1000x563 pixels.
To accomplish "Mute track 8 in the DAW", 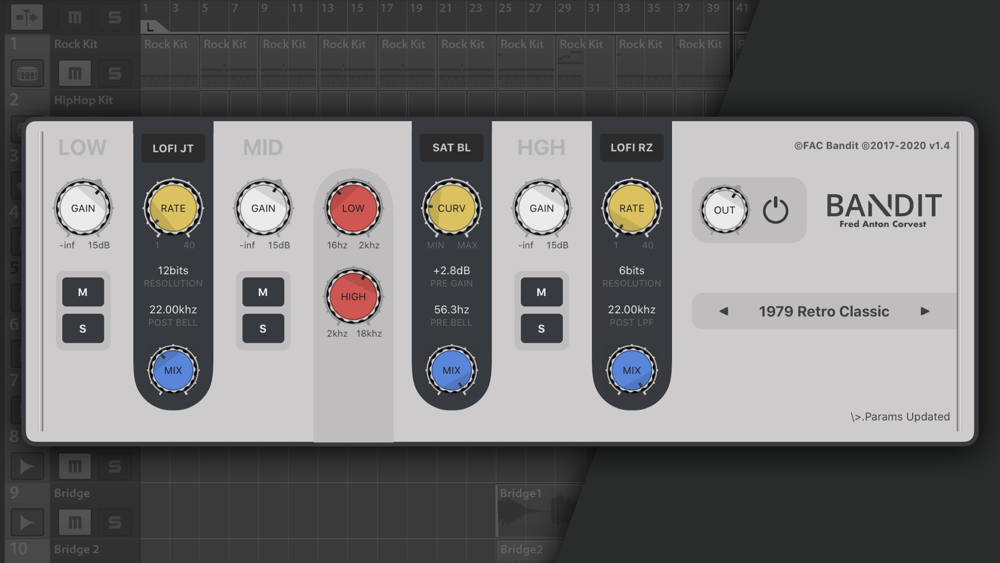I will 75,466.
